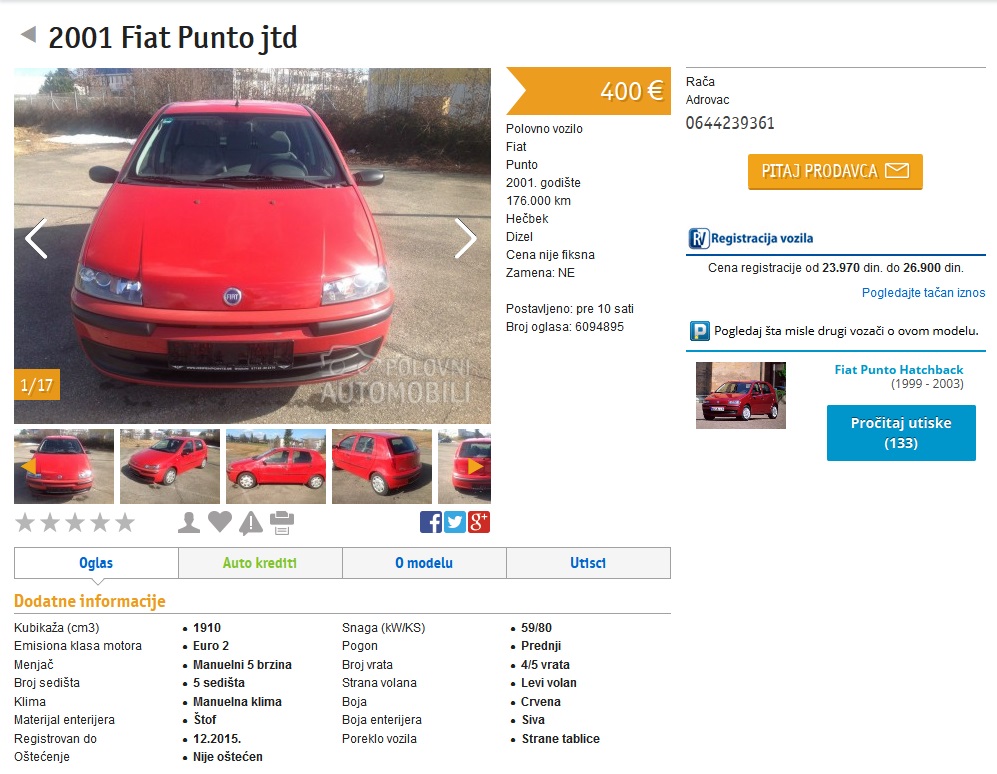The height and width of the screenshot is (774, 997).
Task: Share the listing on Twitter
Action: [x=455, y=522]
